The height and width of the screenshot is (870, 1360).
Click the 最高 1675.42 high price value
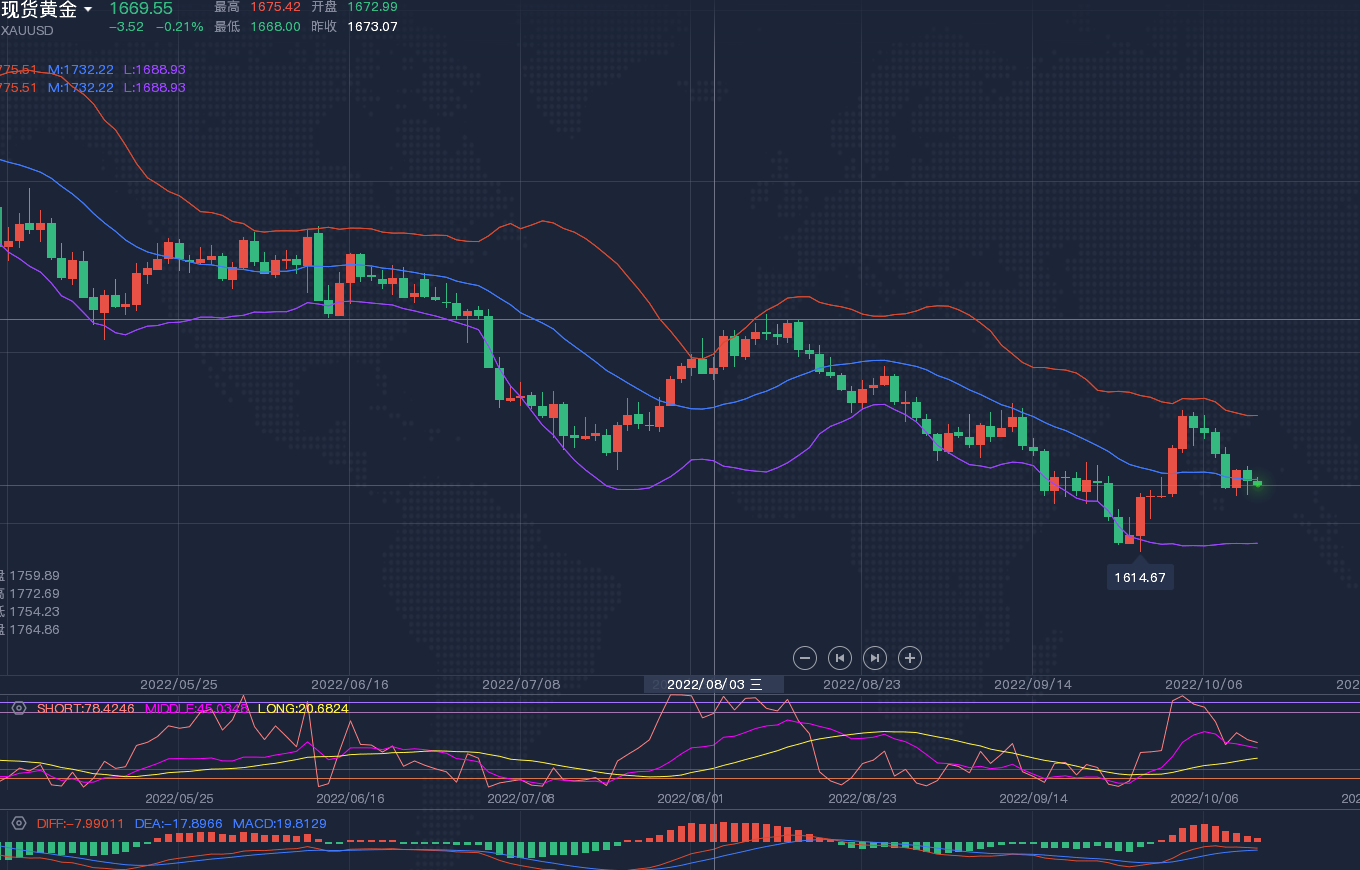pos(277,7)
